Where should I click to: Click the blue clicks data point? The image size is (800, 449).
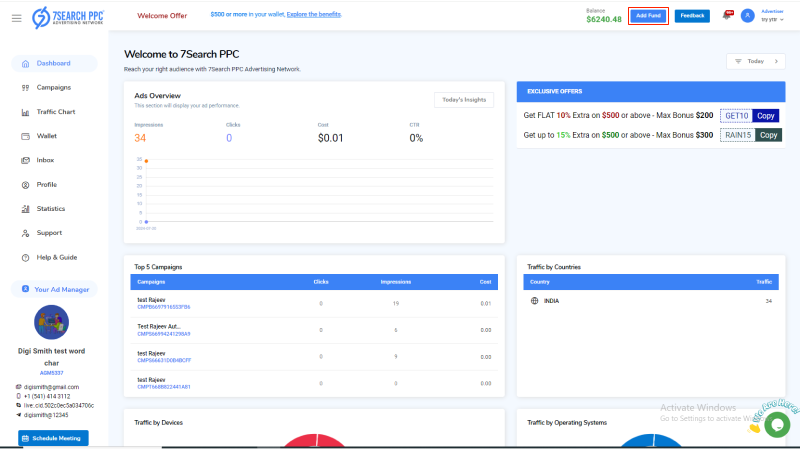point(146,222)
